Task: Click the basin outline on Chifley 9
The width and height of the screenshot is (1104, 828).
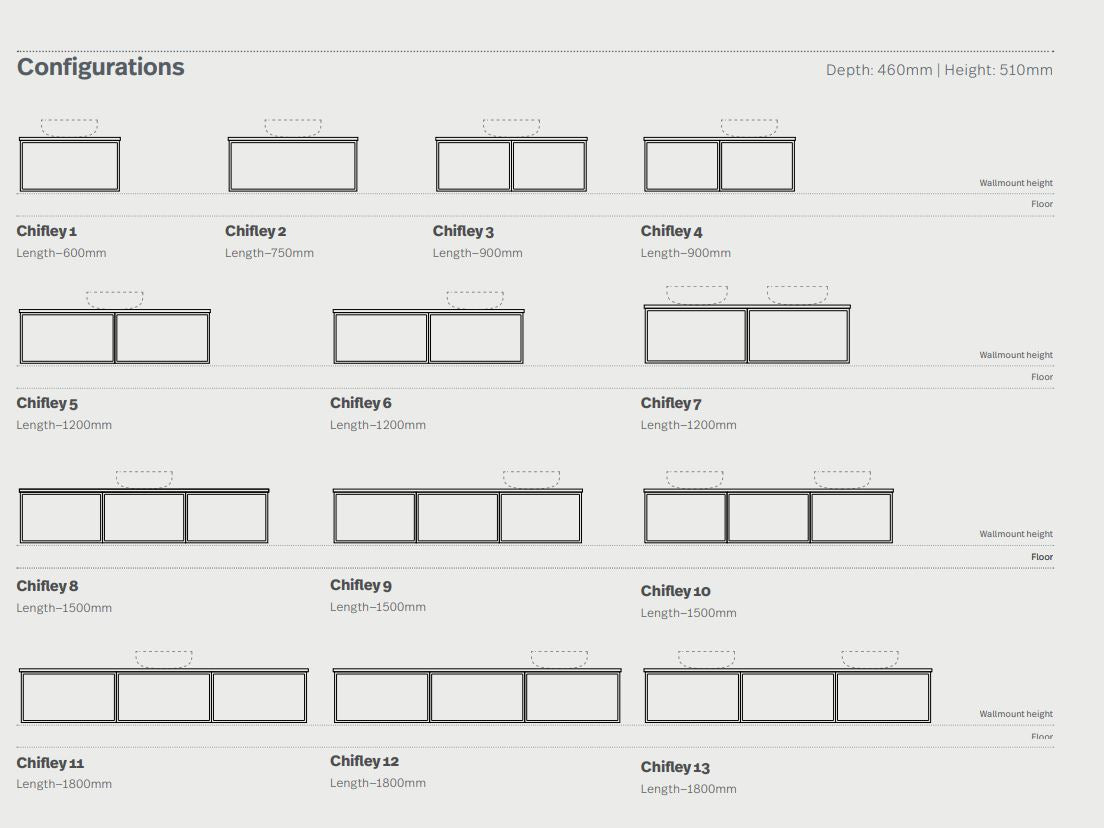Action: (x=531, y=480)
